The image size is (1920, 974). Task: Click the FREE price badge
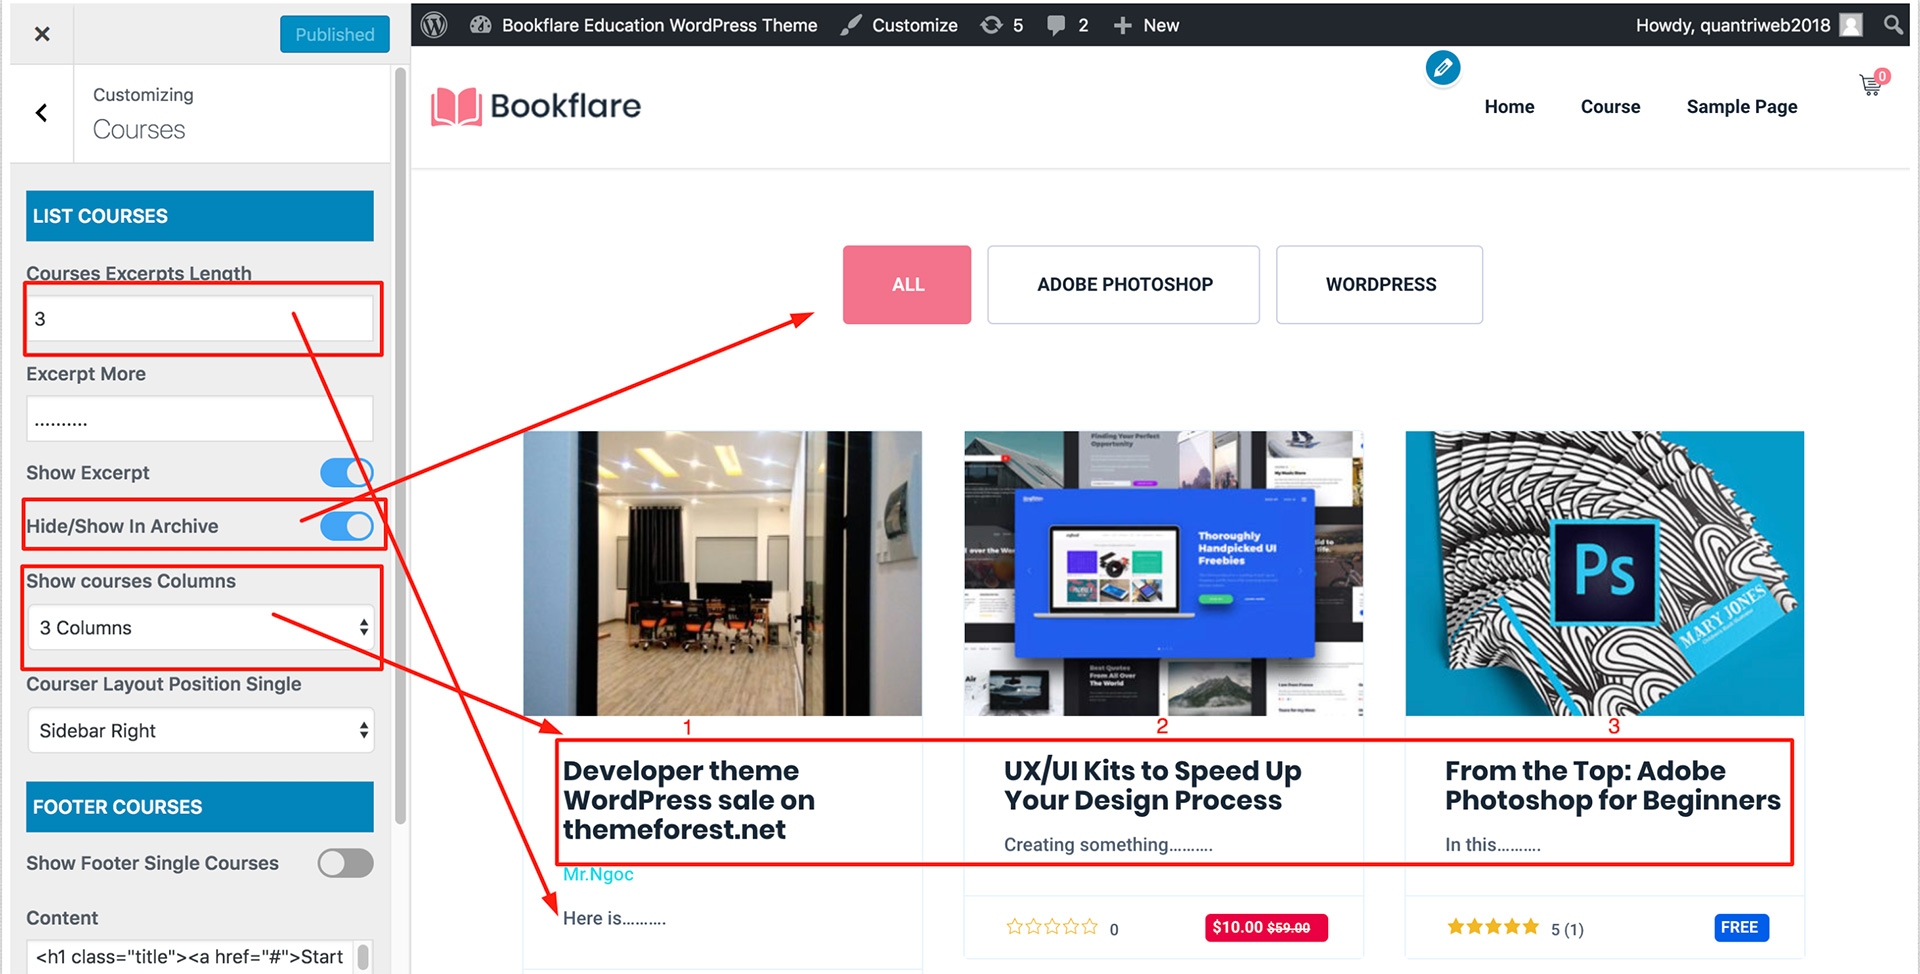point(1741,927)
